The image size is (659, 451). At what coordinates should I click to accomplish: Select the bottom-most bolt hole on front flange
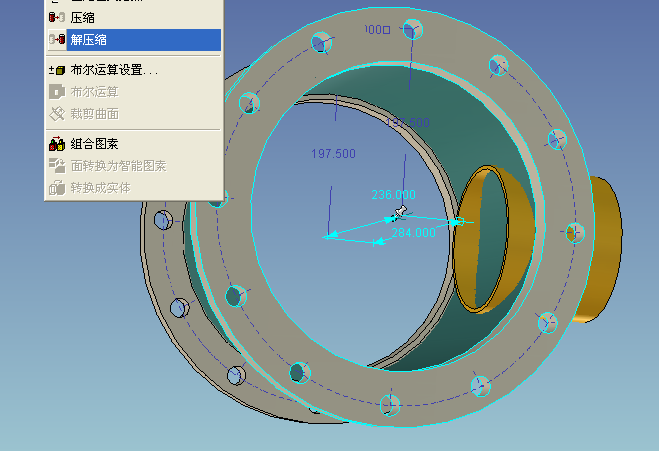tap(388, 405)
